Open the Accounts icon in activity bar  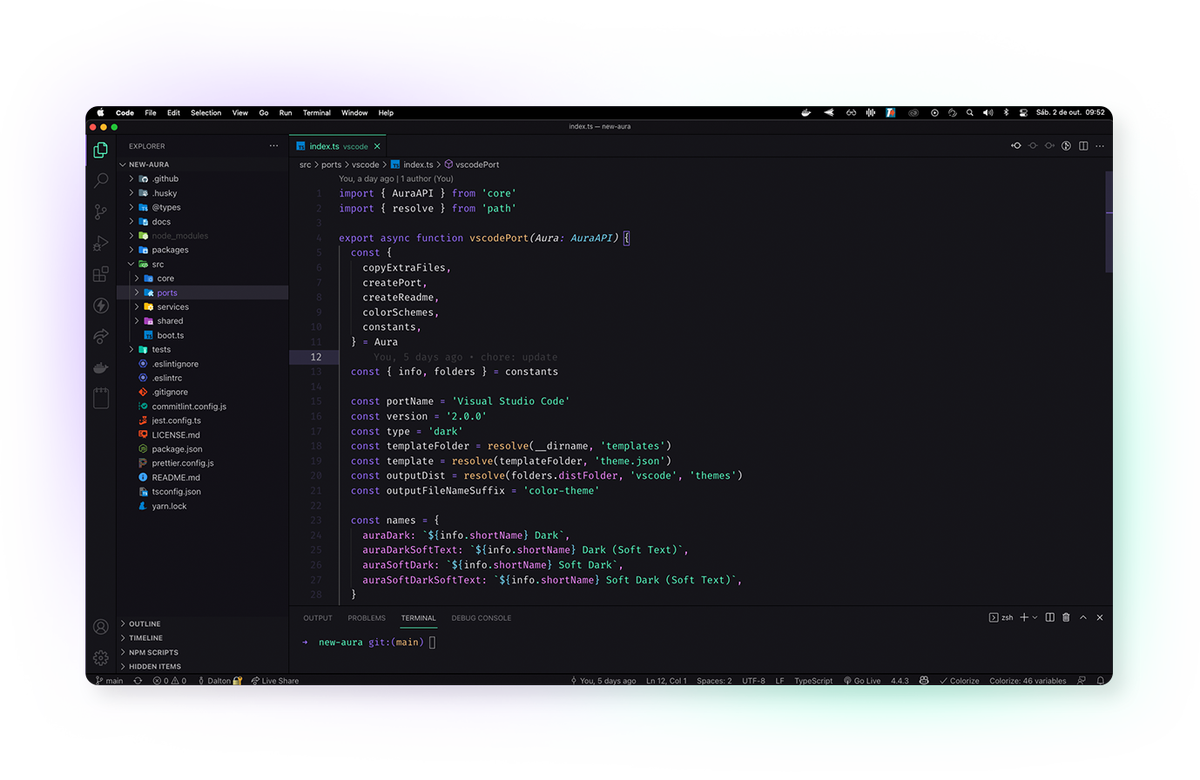coord(101,627)
